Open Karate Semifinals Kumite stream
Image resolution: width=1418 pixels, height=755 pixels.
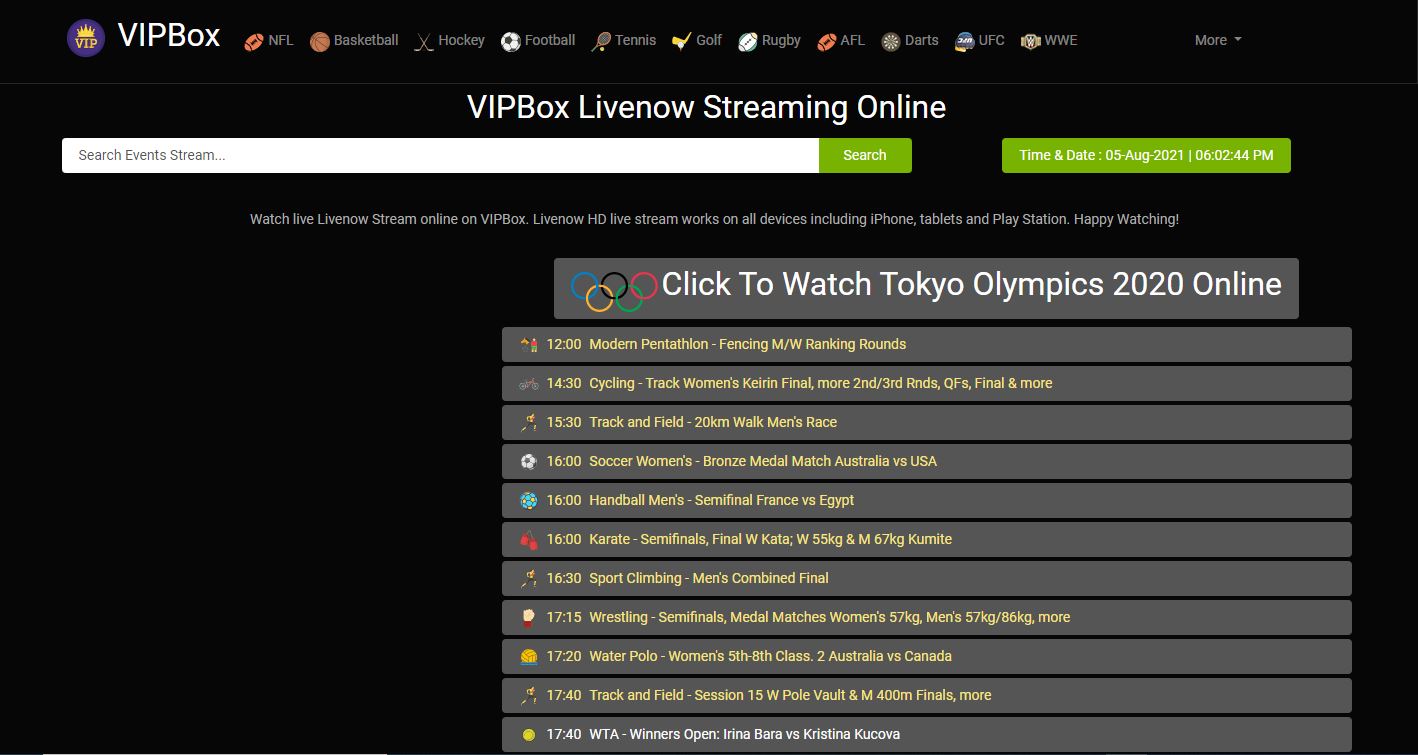(926, 539)
